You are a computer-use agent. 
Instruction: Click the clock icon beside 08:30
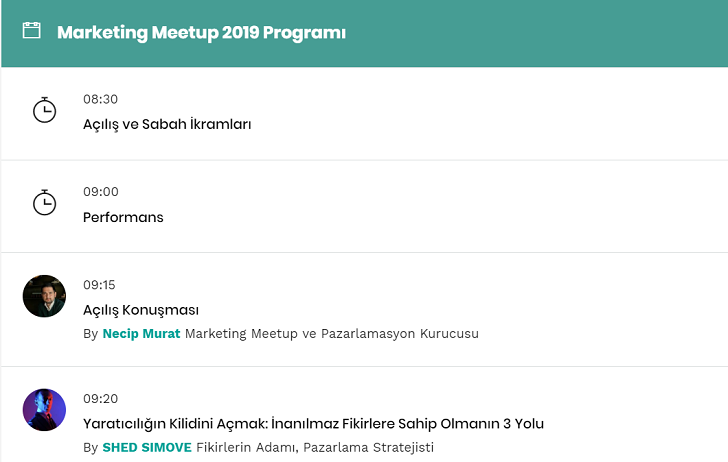[44, 110]
